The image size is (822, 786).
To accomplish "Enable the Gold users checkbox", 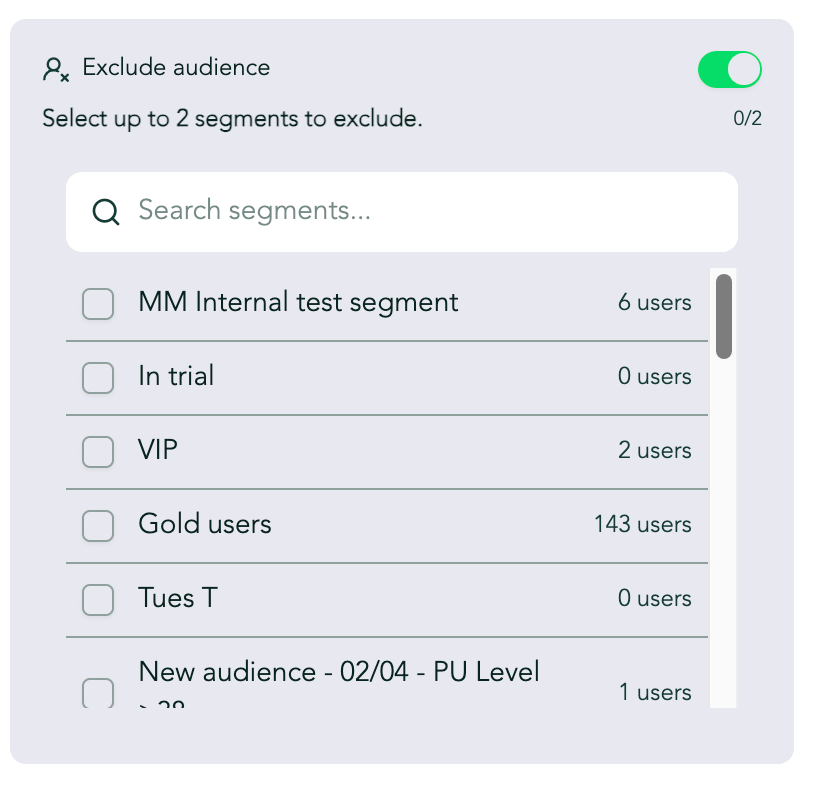I will point(98,525).
